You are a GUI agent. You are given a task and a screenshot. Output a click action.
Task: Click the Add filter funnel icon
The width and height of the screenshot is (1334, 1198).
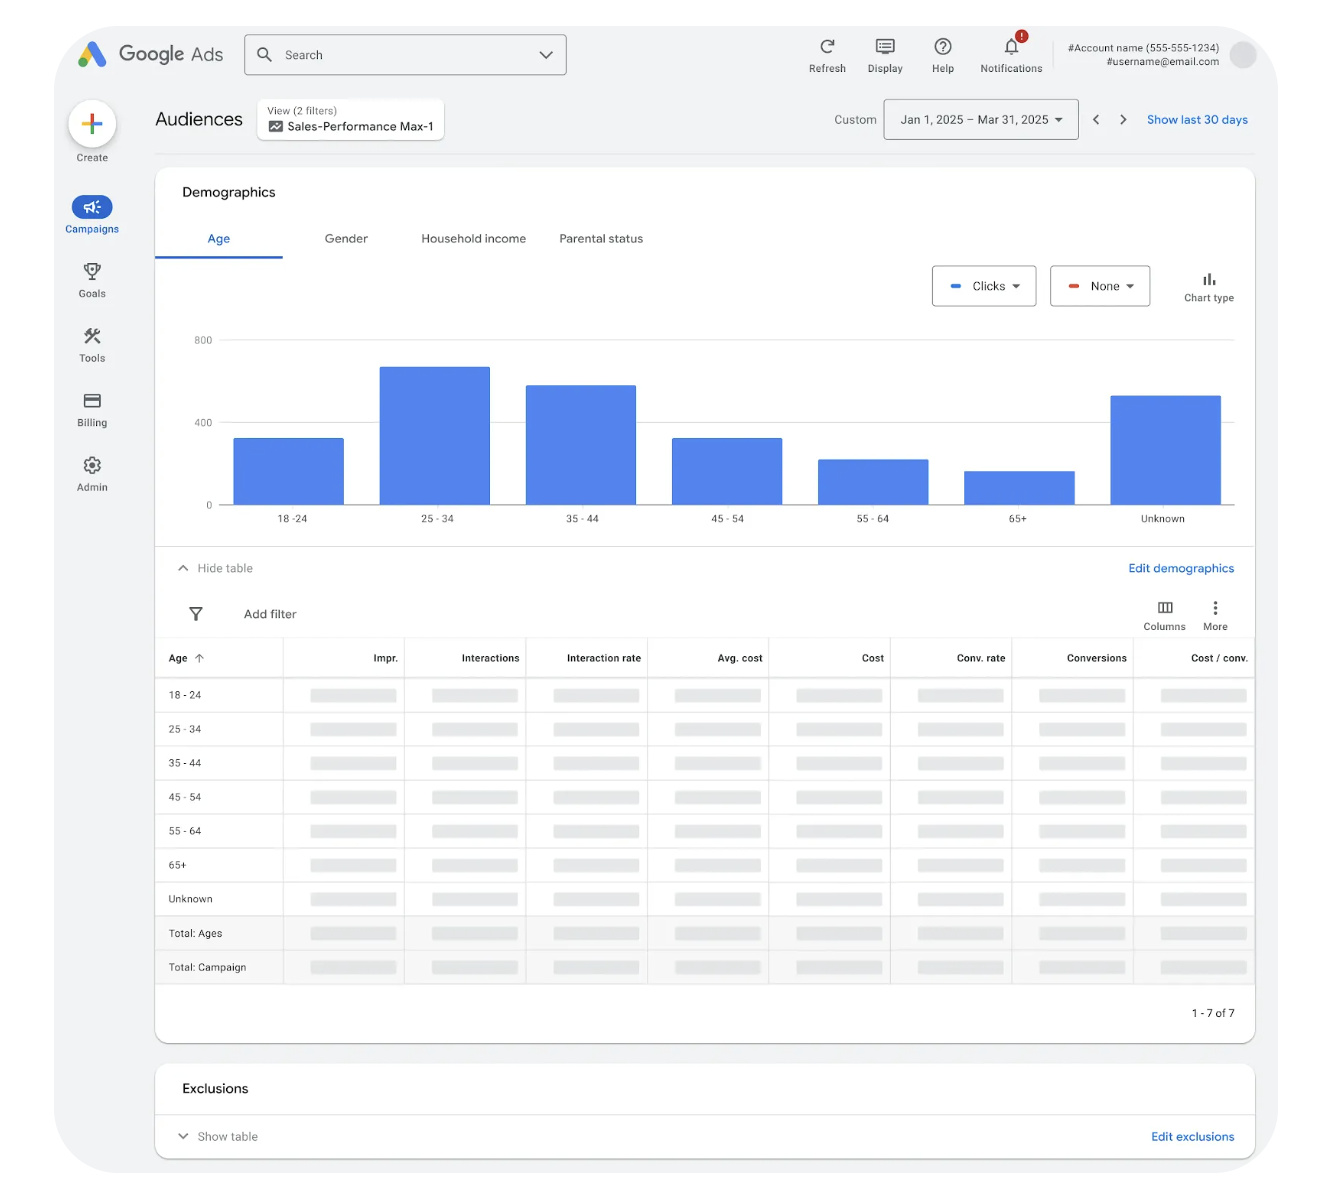(196, 614)
